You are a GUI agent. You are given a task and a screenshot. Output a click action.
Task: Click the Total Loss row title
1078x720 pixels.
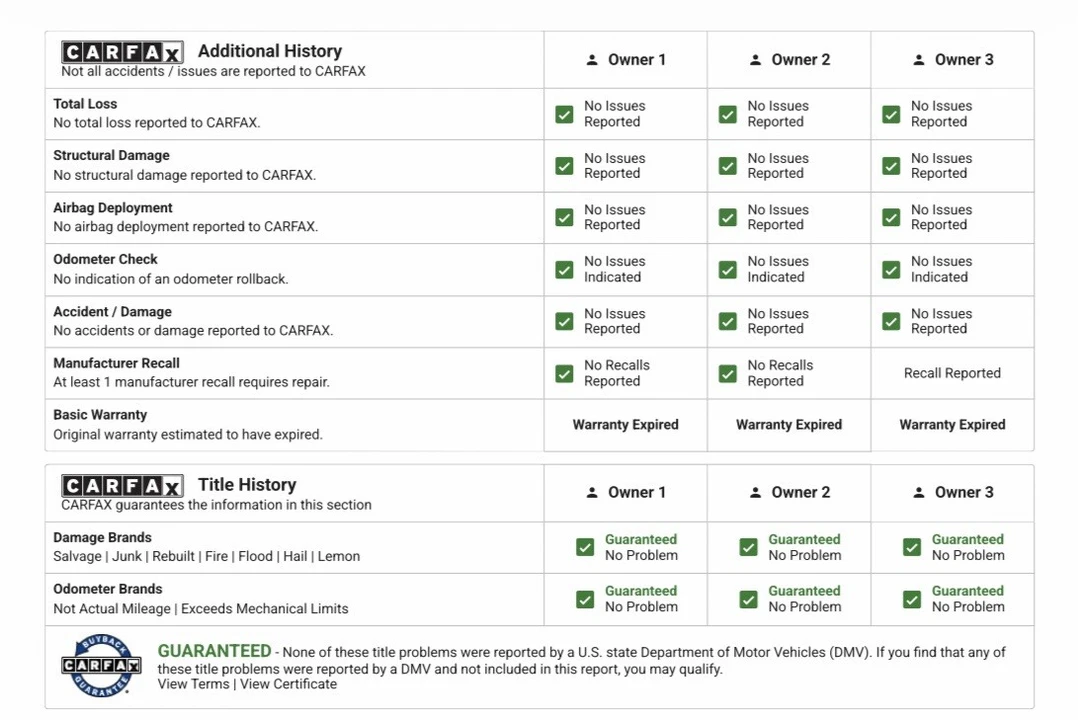coord(85,104)
